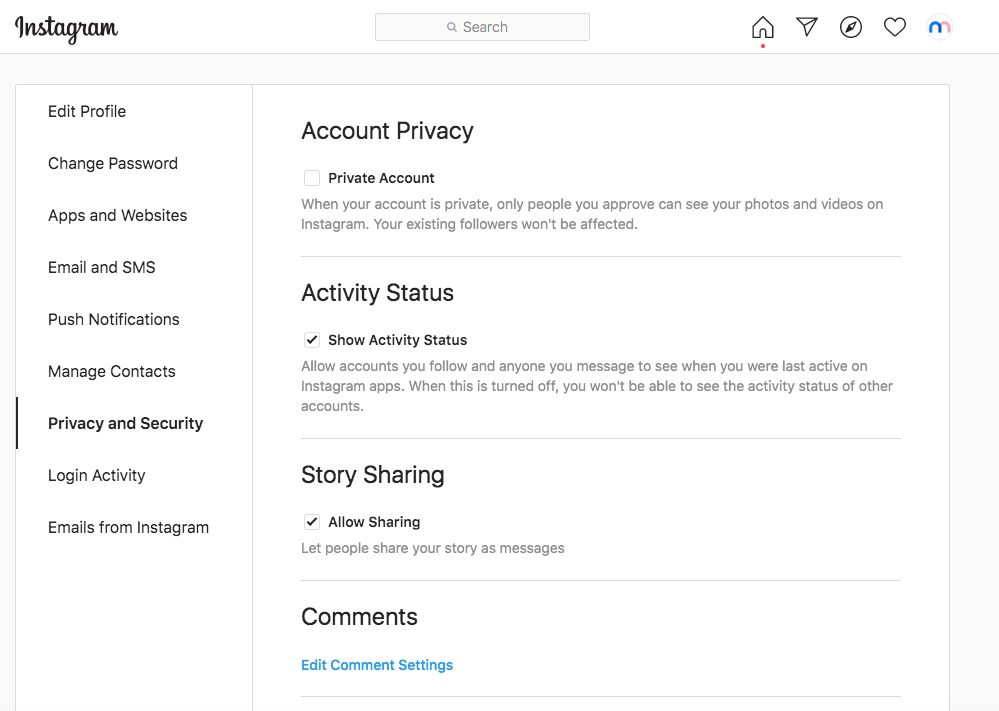Select Push Notifications in the sidebar
The width and height of the screenshot is (999, 711).
[113, 319]
